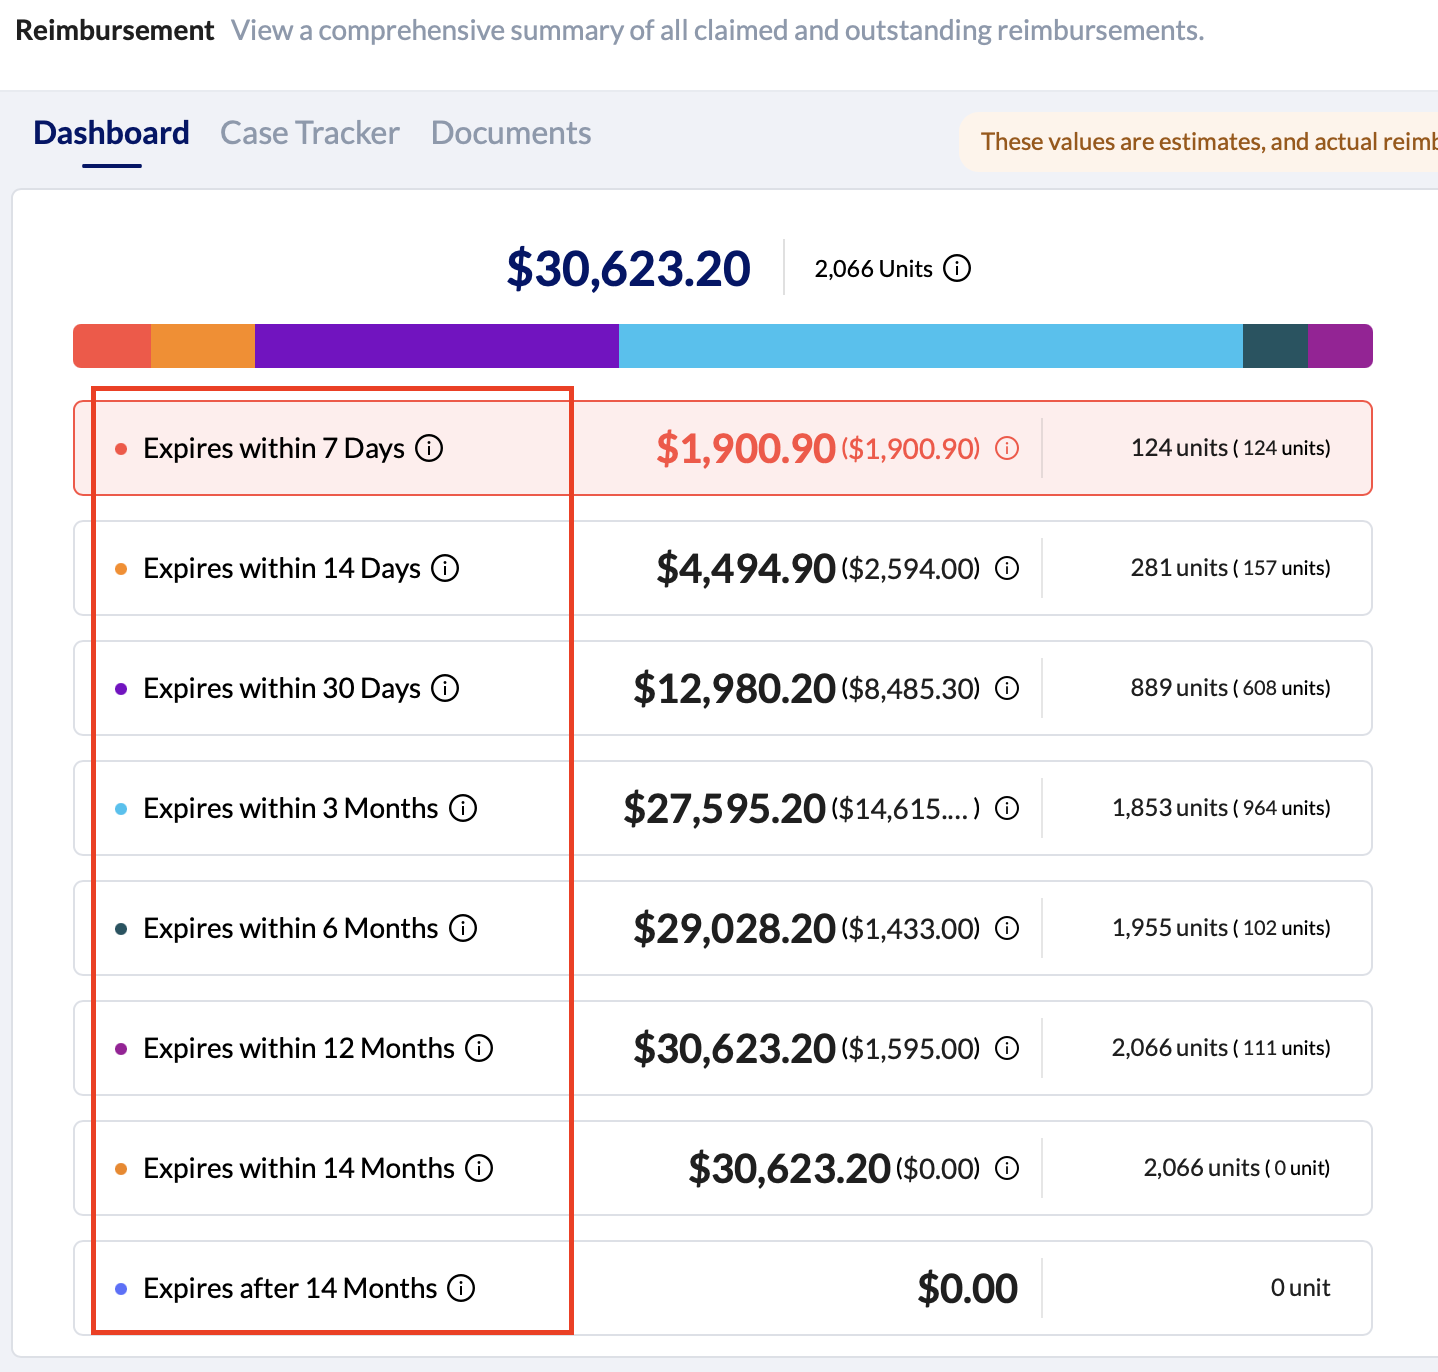Click the purple segment of the summary bar
The height and width of the screenshot is (1372, 1438).
tap(436, 346)
